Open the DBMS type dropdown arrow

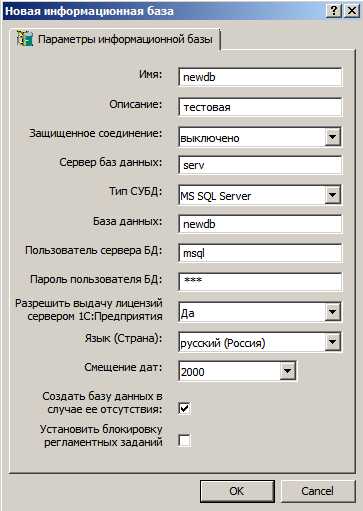click(332, 195)
